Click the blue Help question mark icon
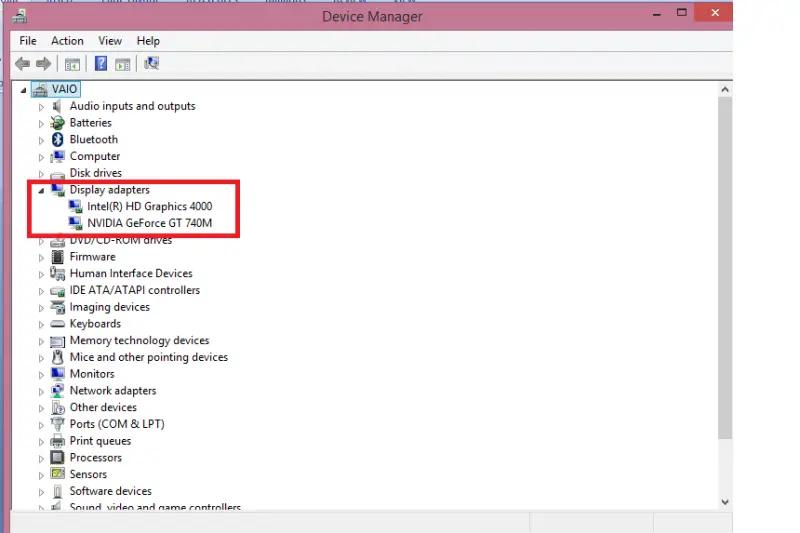This screenshot has height=533, width=800. pos(101,63)
